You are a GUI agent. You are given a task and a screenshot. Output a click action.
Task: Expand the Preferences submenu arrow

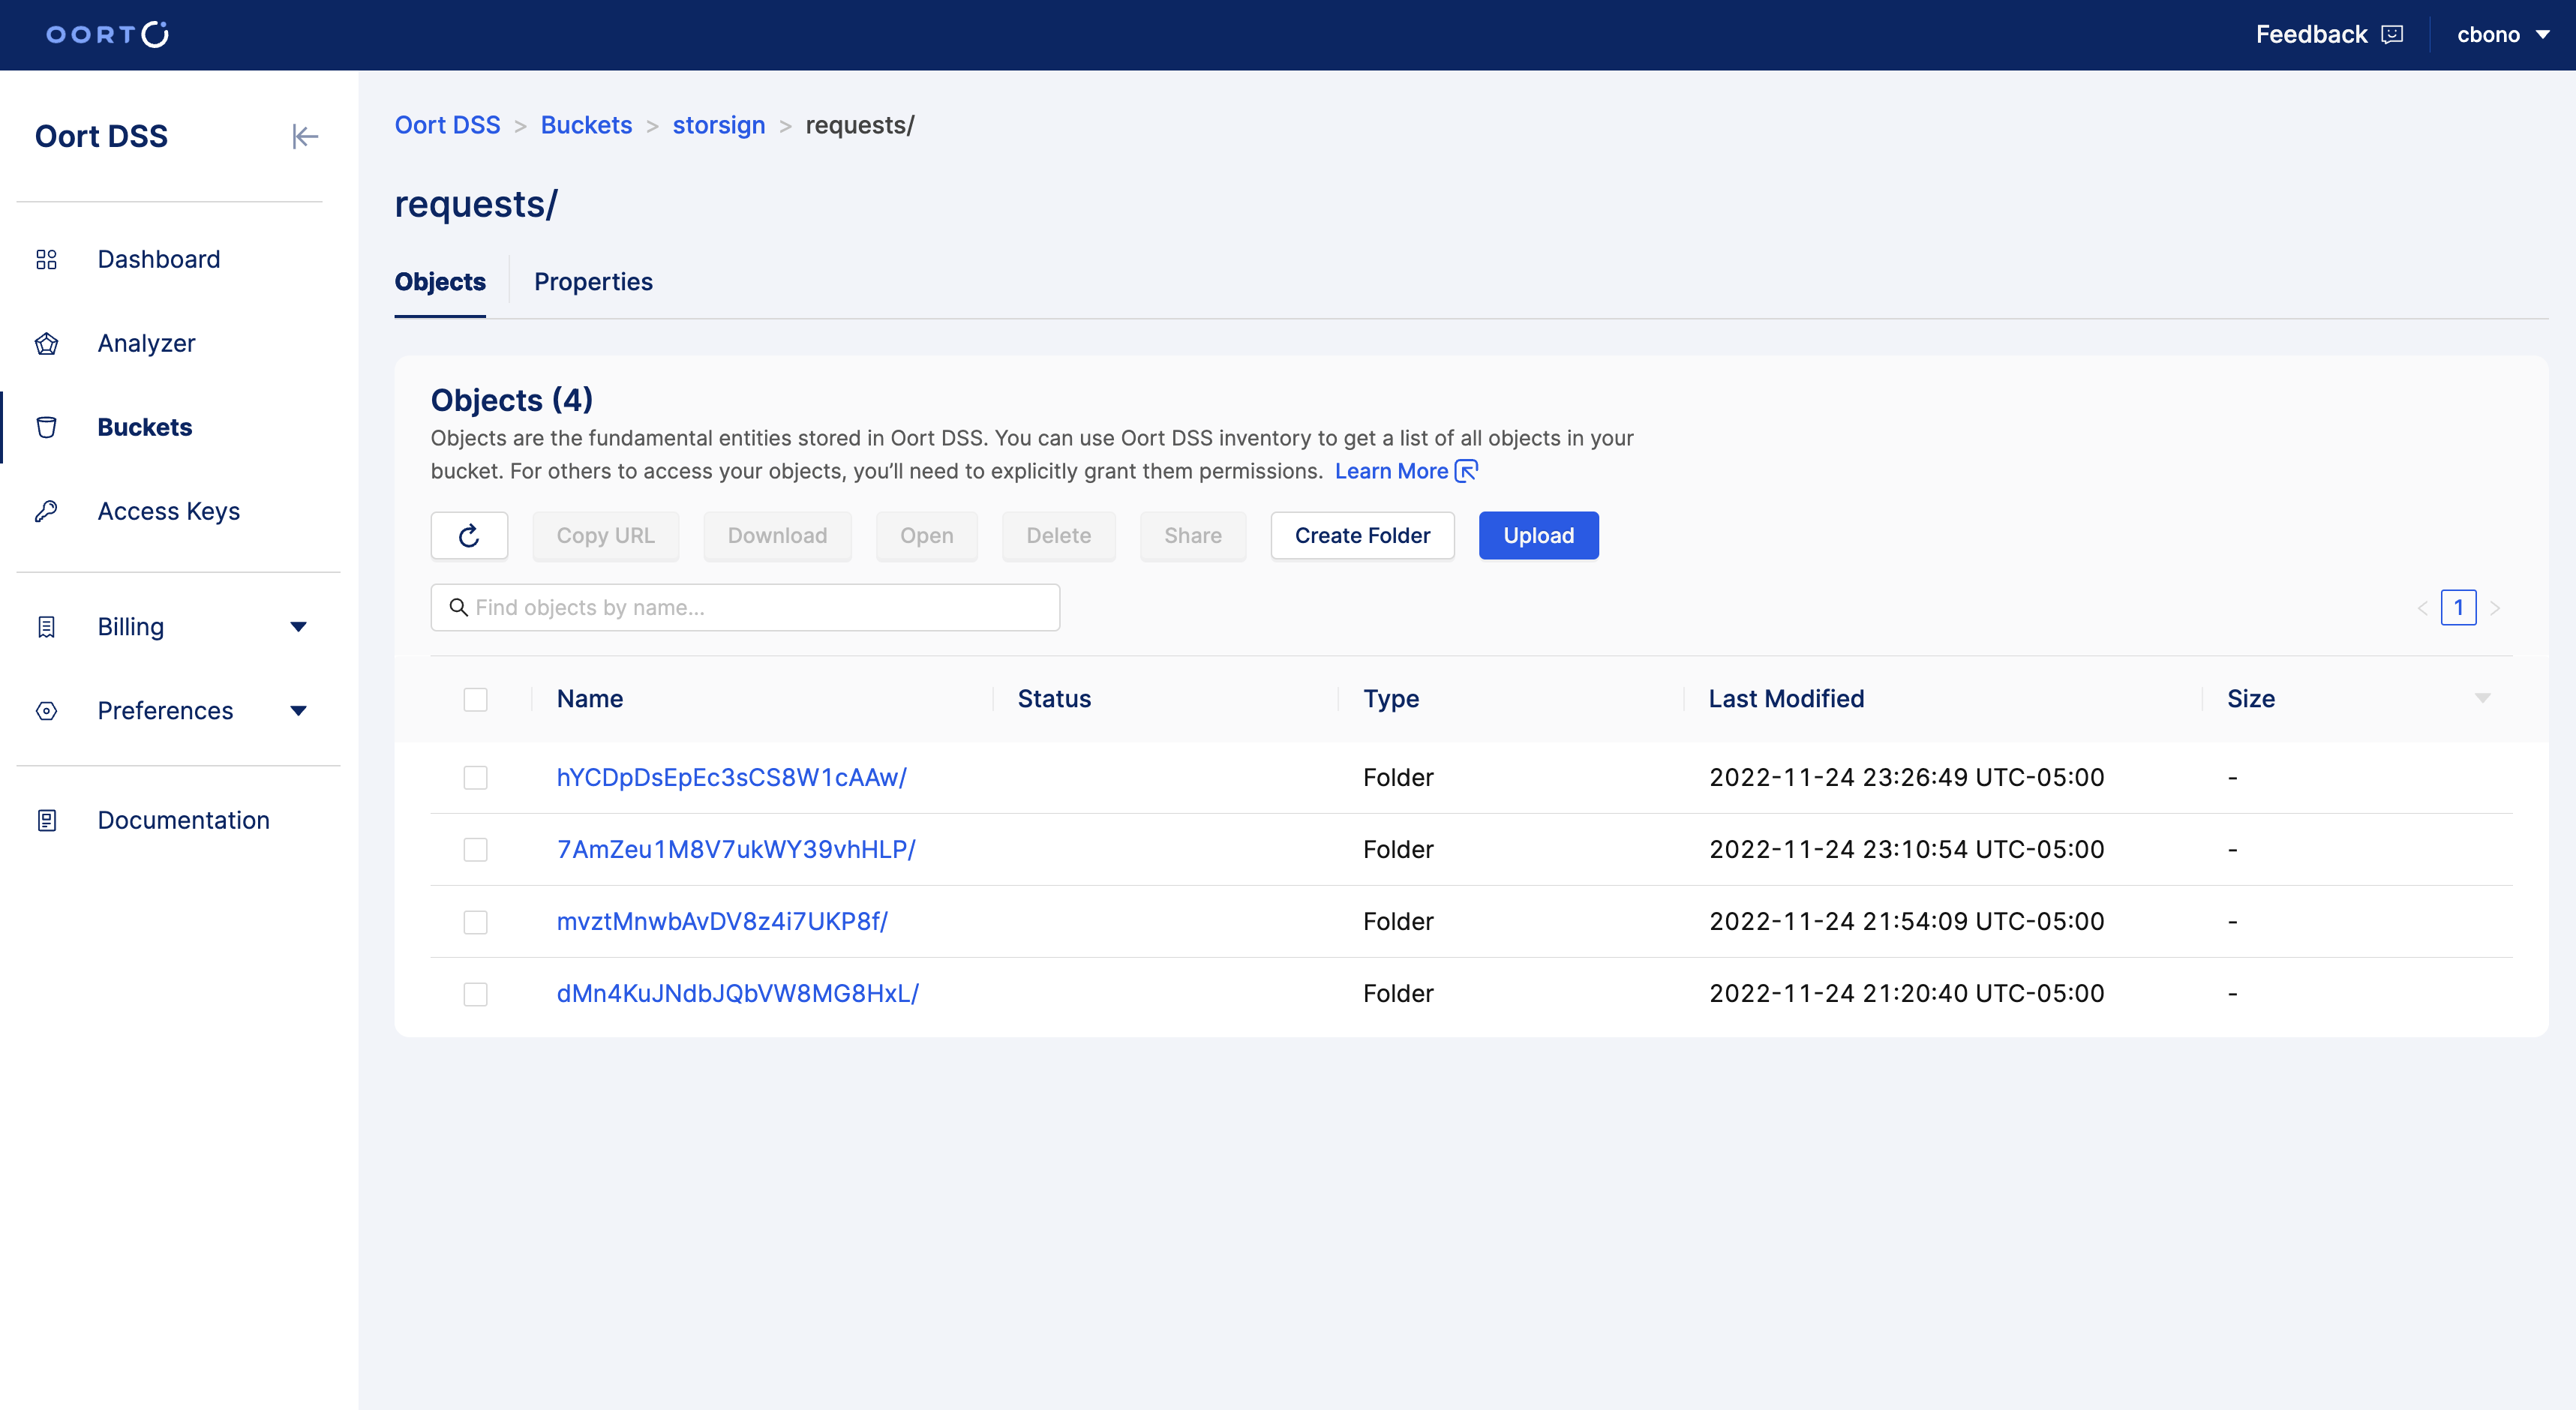coord(298,711)
